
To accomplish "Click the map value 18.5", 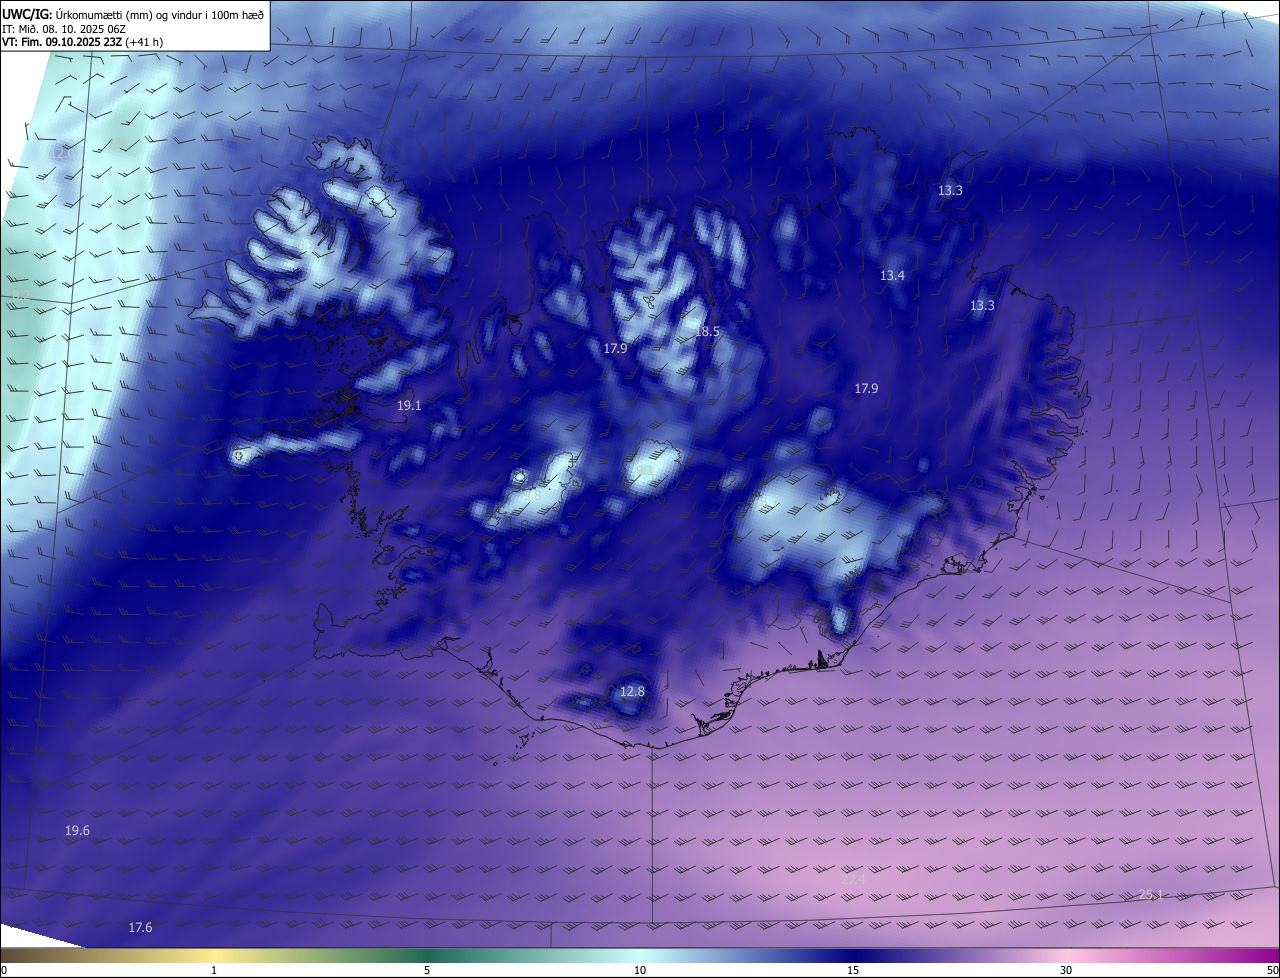I will 707,331.
